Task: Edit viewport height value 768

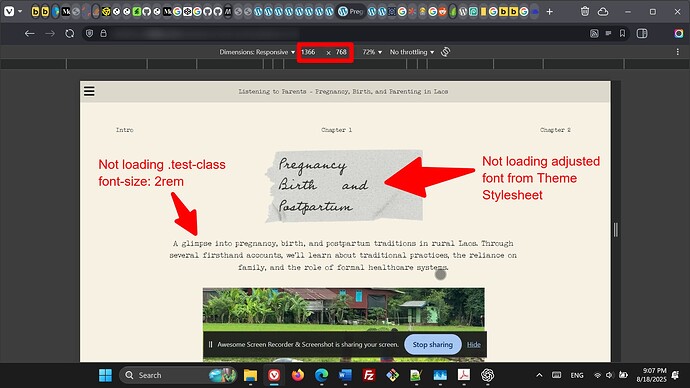Action: point(341,52)
